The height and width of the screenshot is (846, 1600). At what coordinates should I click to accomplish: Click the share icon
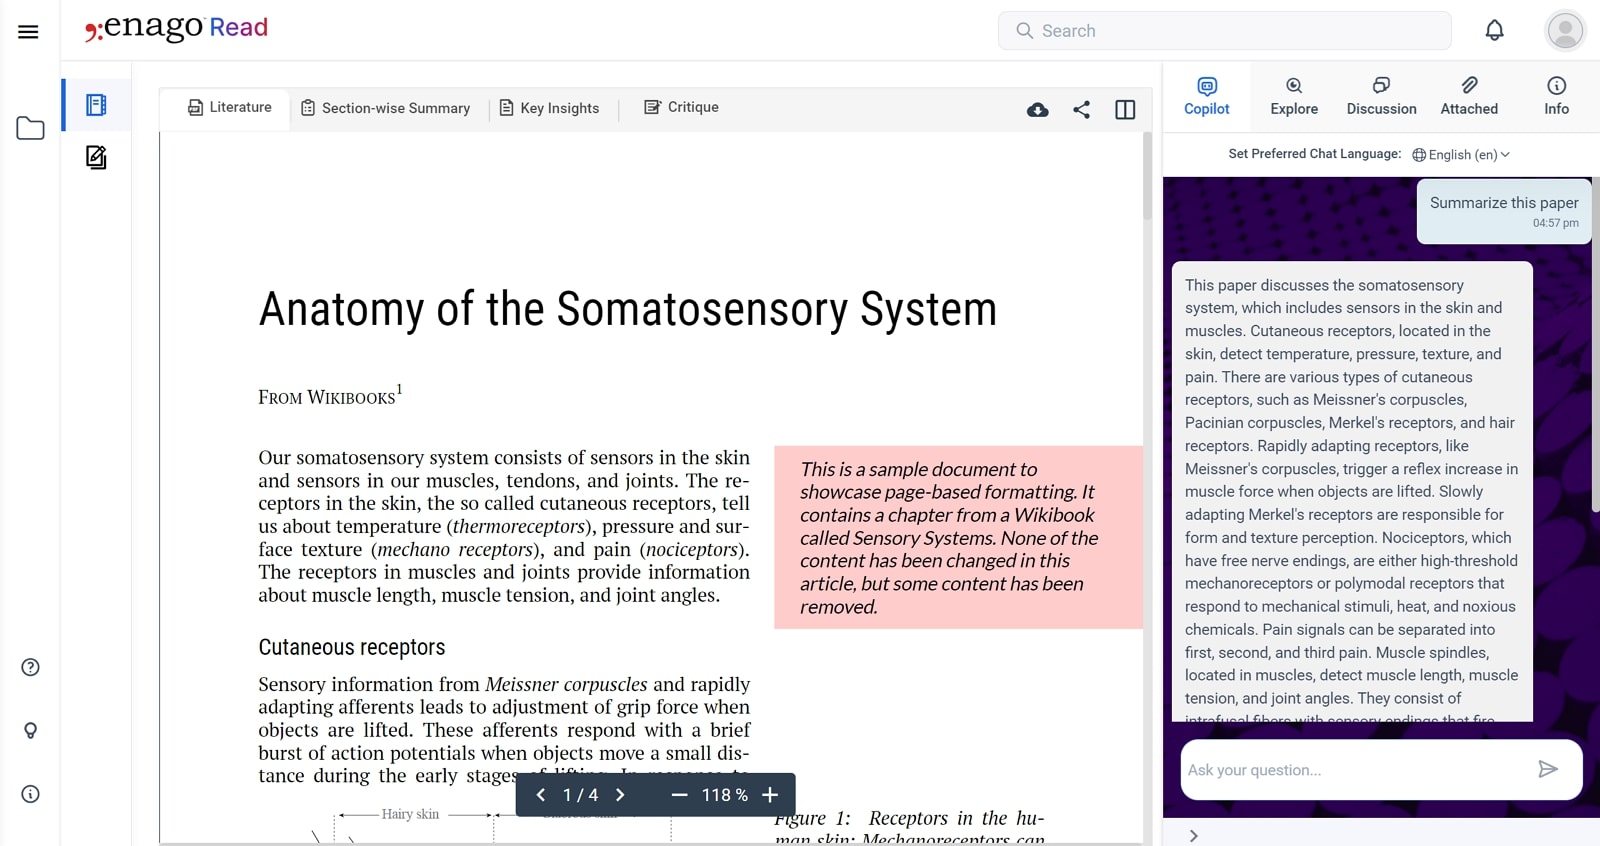coord(1081,110)
